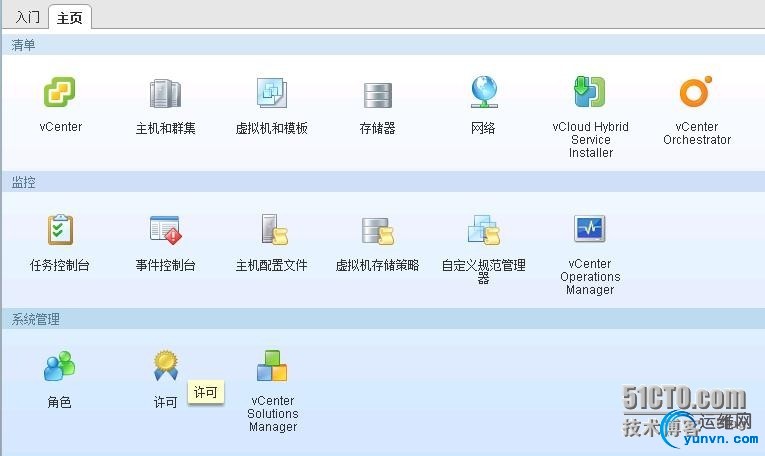Click 'vCloud Hybrid Service Installer' label text
765x456 pixels.
click(590, 139)
